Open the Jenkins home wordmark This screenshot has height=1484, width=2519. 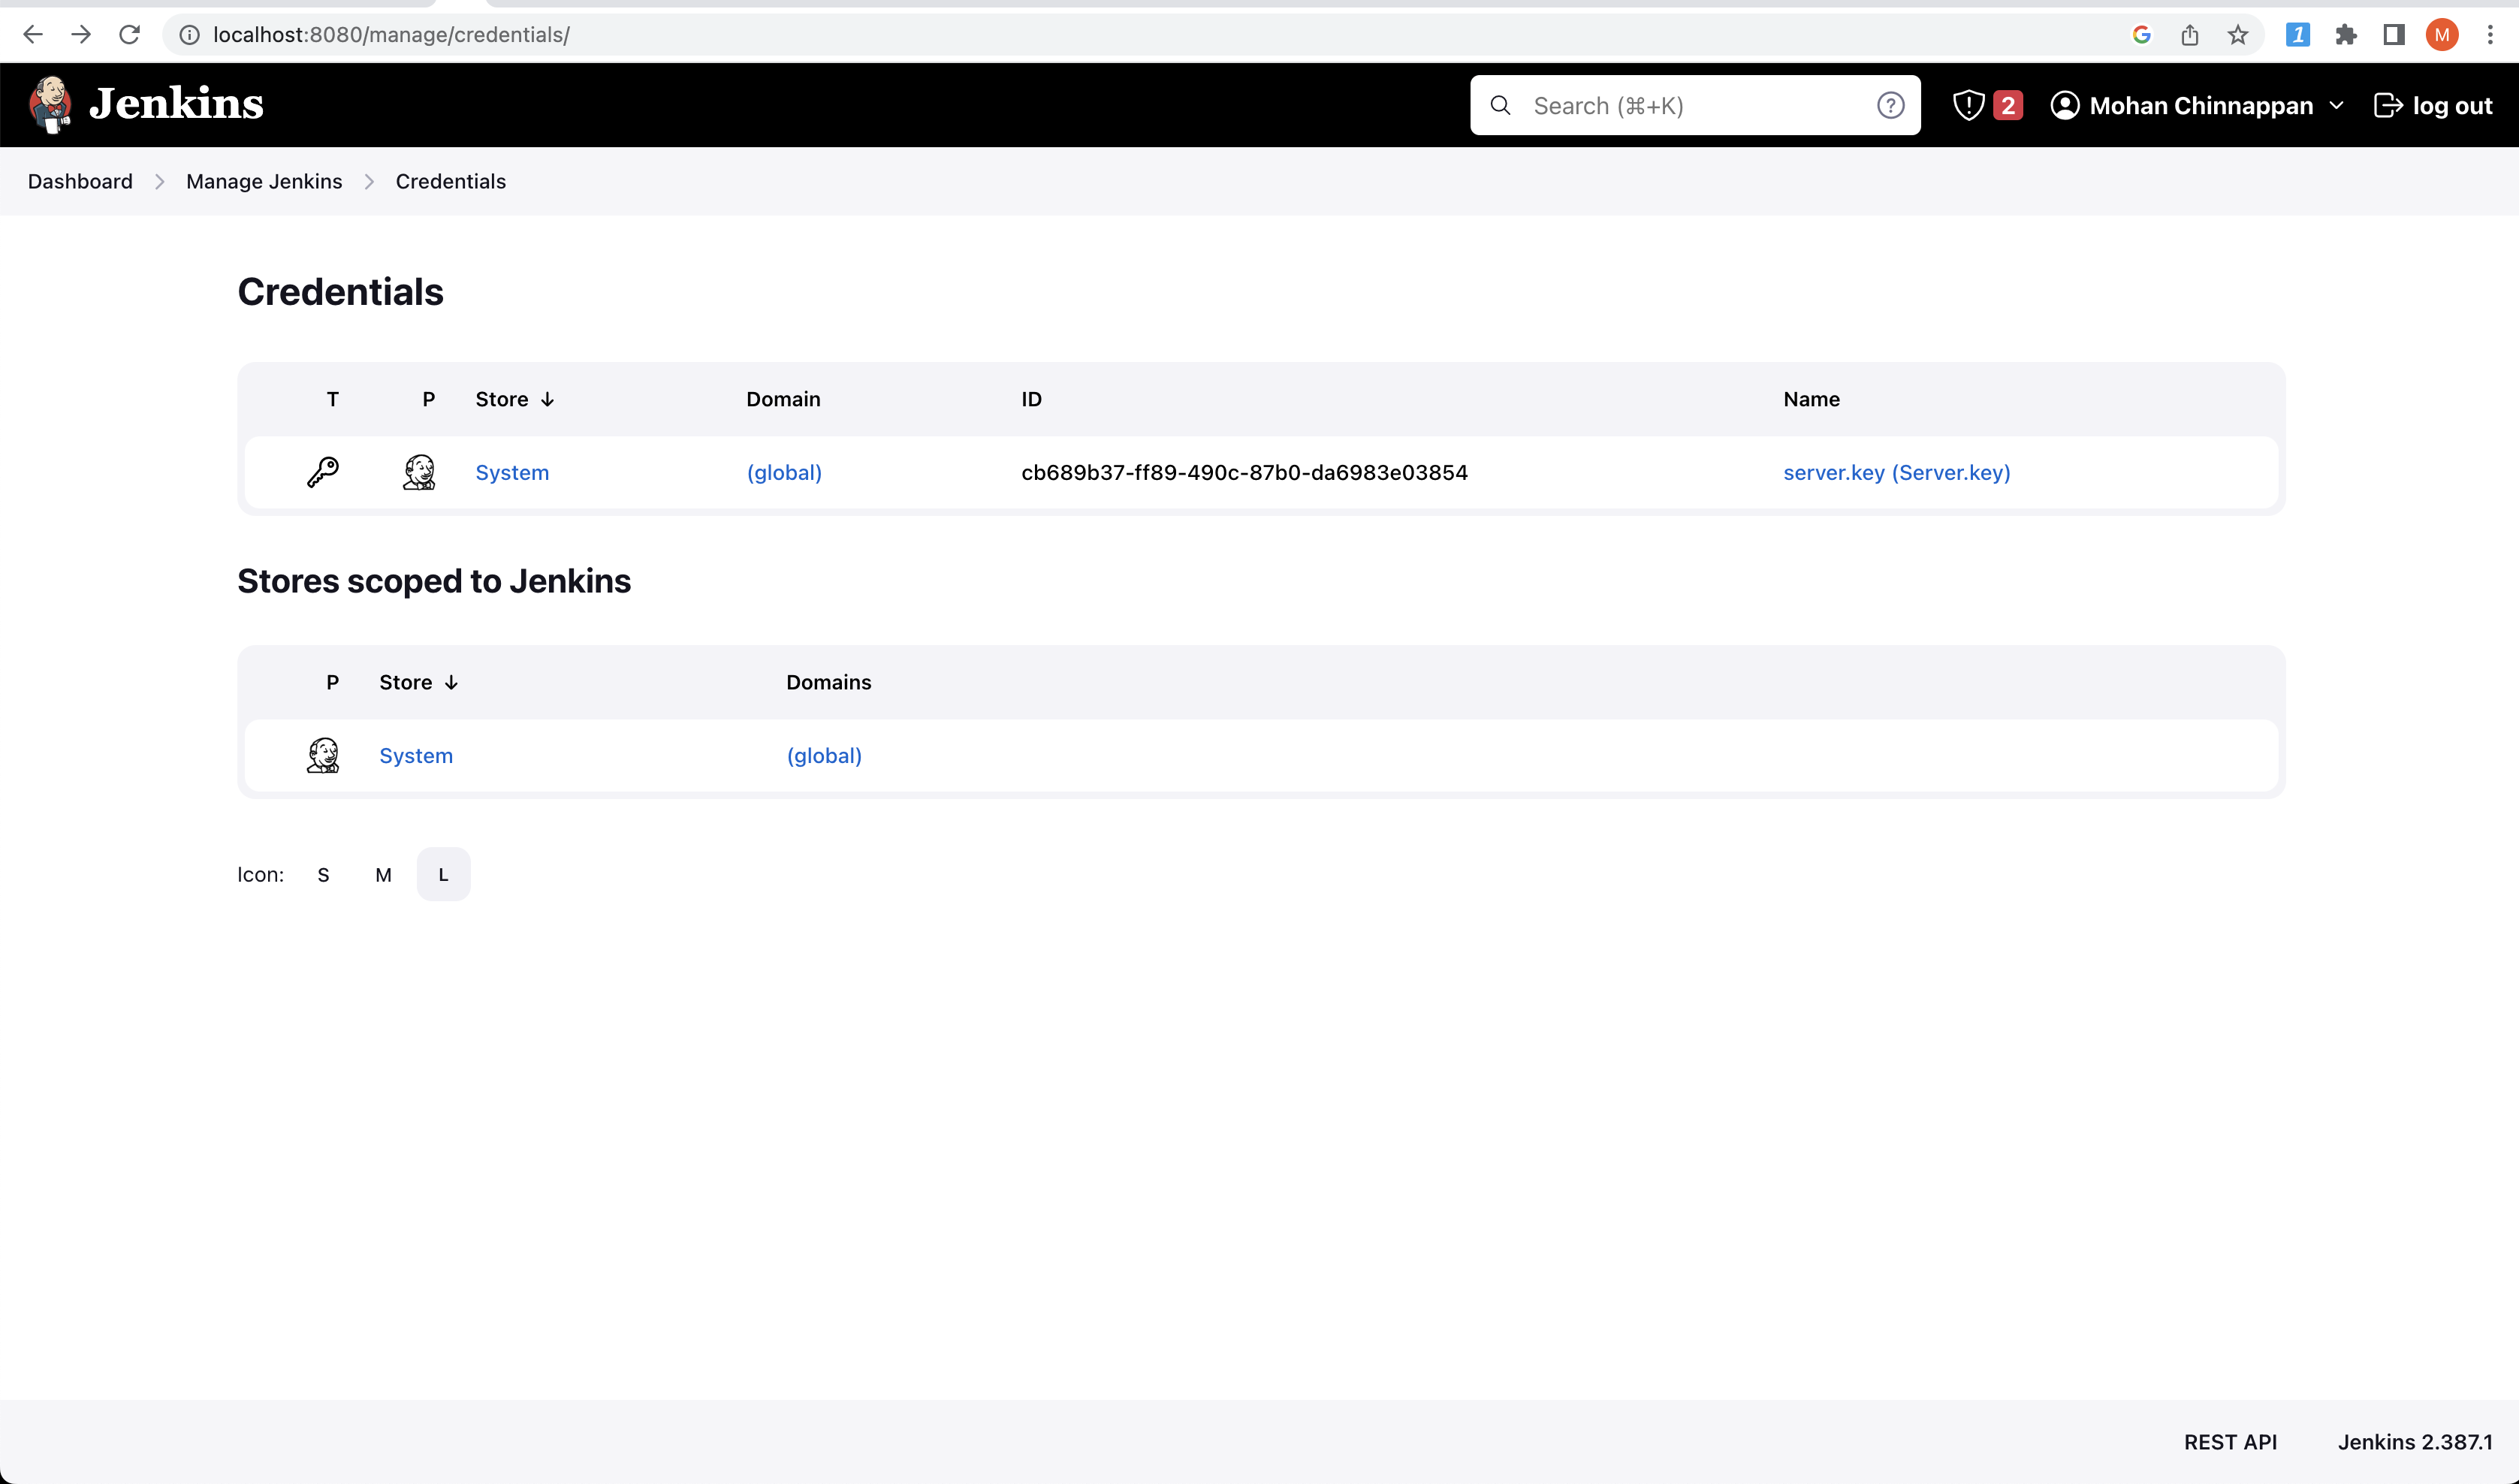point(176,104)
